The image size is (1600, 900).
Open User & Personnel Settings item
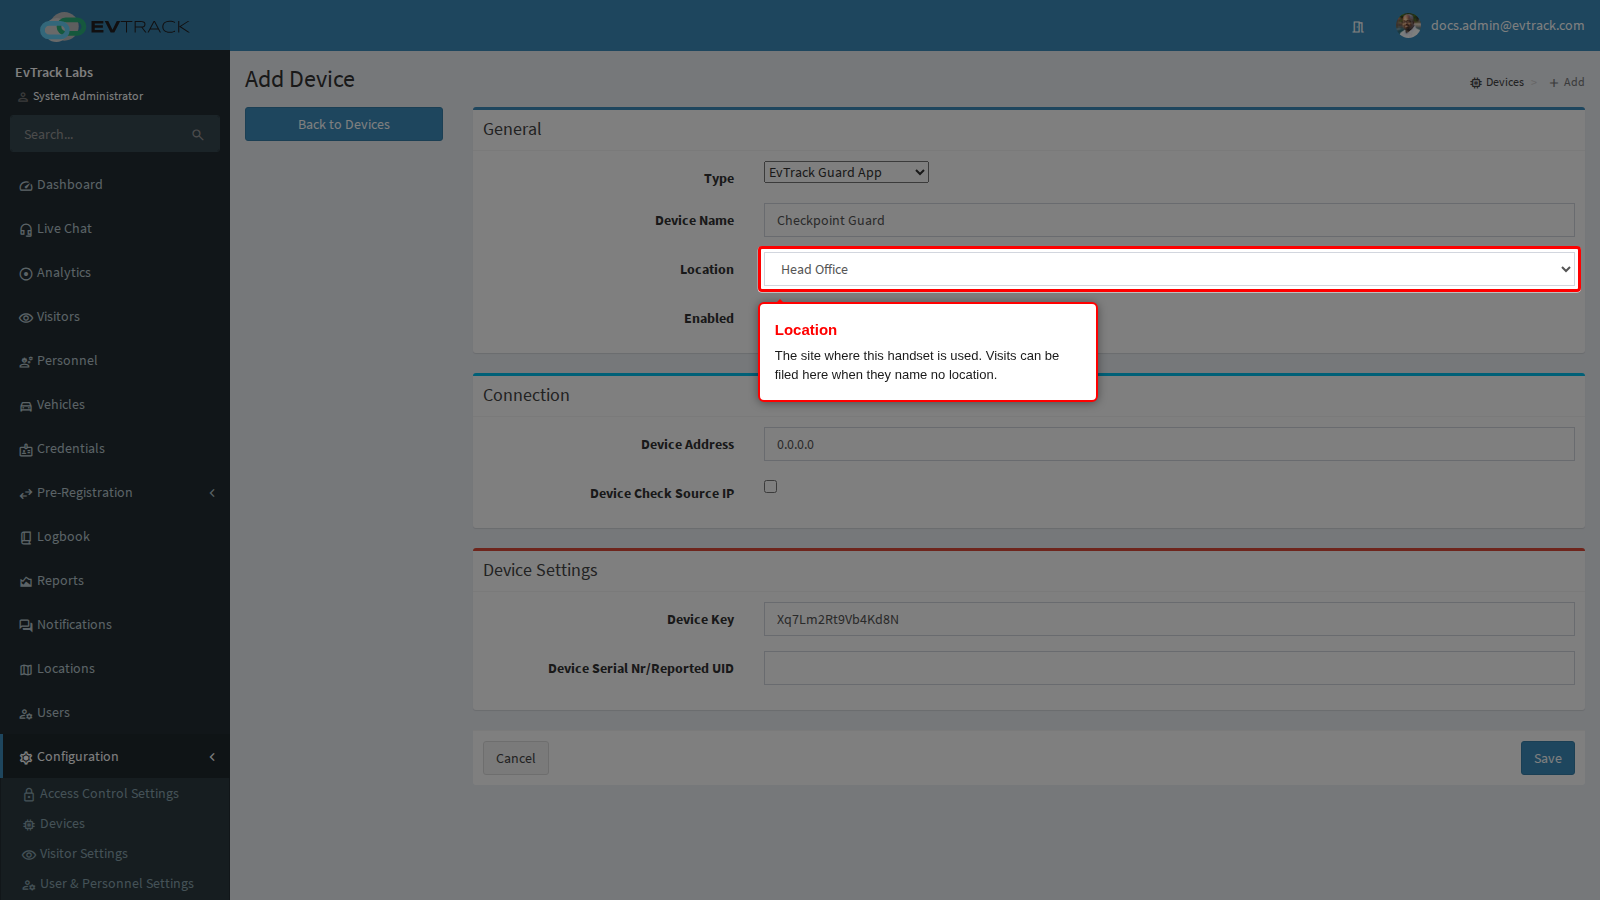(116, 884)
